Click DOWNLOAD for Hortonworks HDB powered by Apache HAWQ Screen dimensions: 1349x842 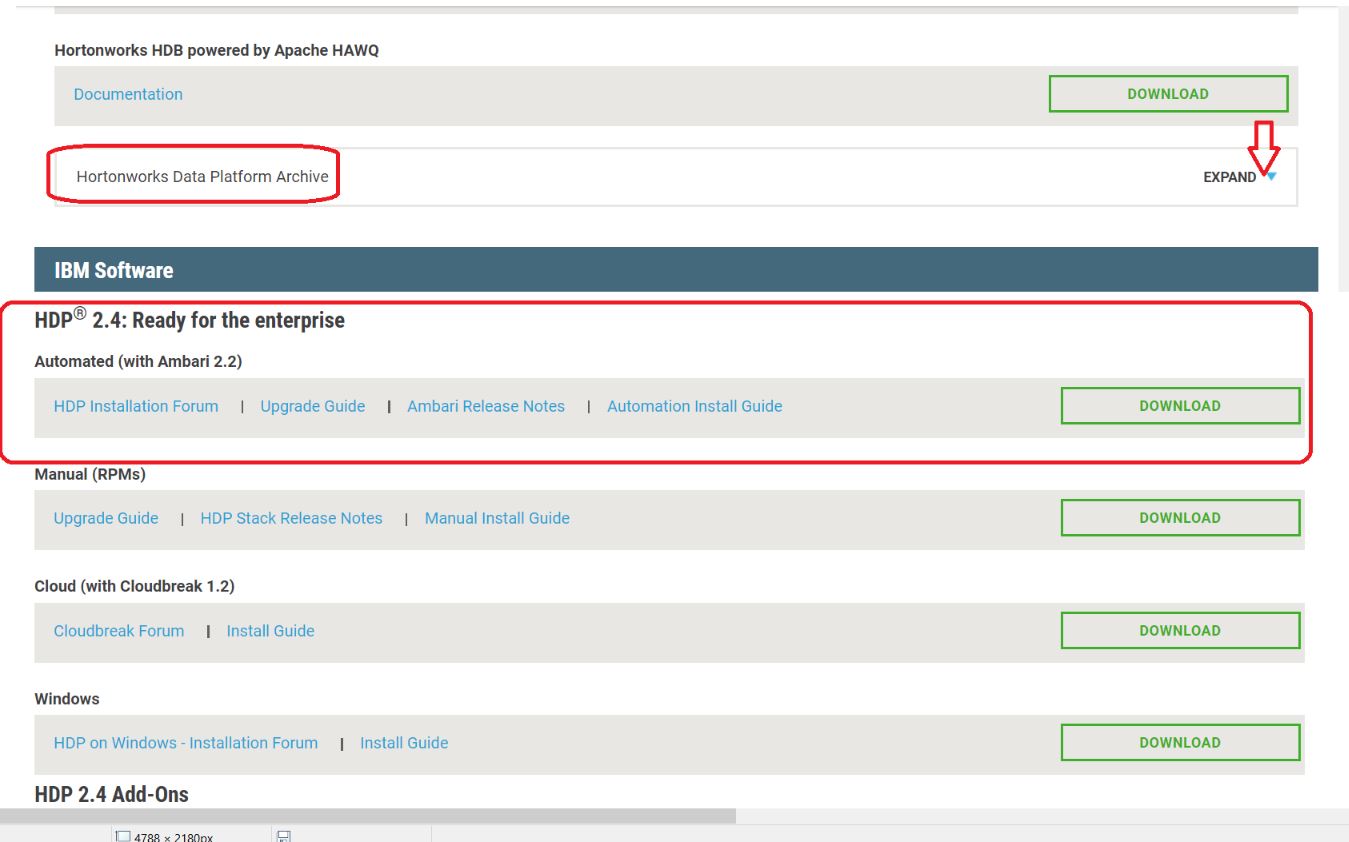(x=1168, y=93)
